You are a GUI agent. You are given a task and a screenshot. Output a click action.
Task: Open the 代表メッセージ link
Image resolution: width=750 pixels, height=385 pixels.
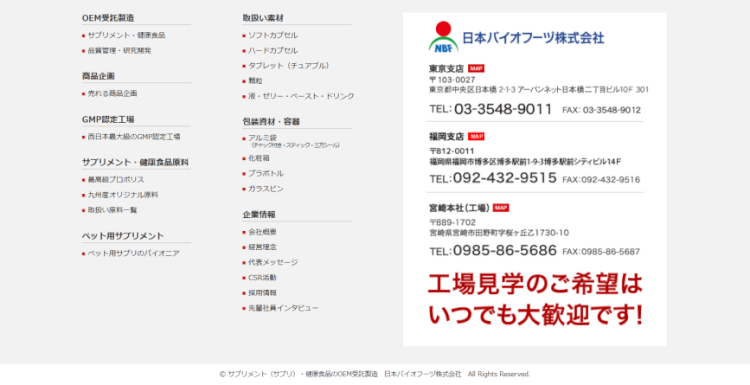pyautogui.click(x=273, y=263)
